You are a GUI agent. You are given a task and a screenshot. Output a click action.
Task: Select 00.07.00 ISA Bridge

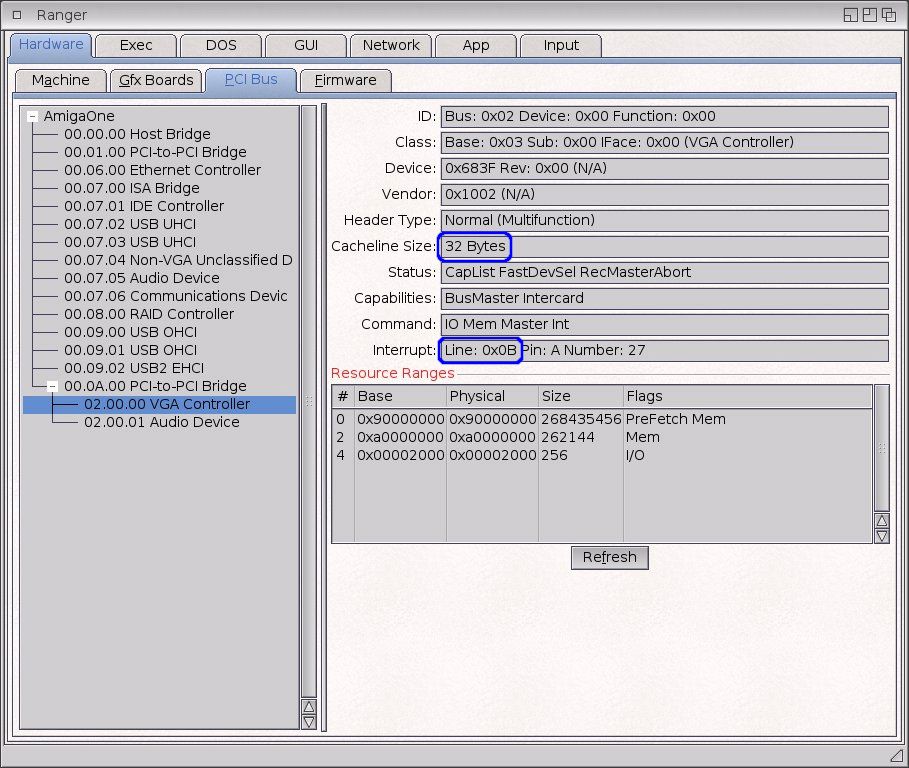coord(132,188)
